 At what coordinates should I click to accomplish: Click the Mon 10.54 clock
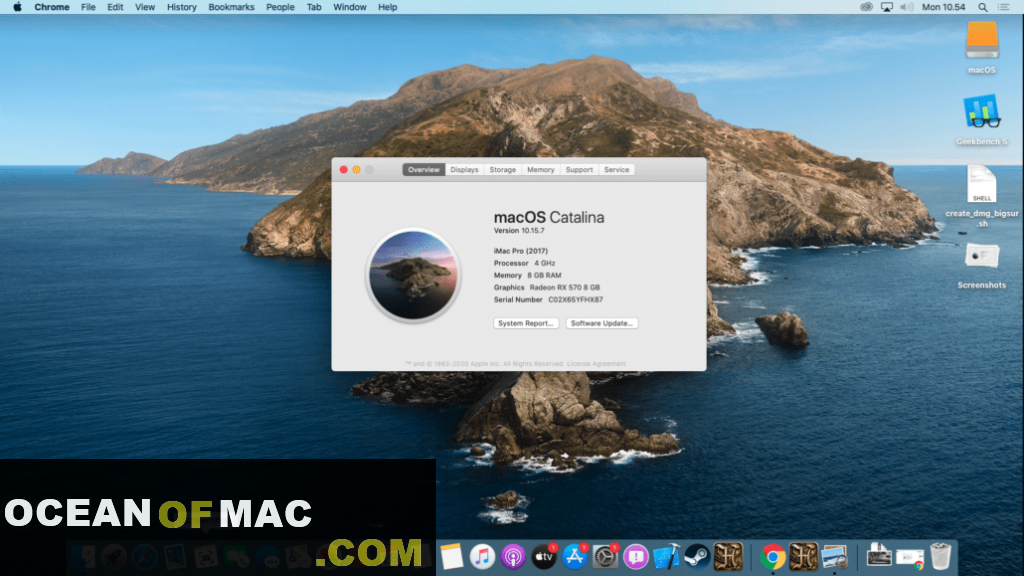(x=943, y=7)
